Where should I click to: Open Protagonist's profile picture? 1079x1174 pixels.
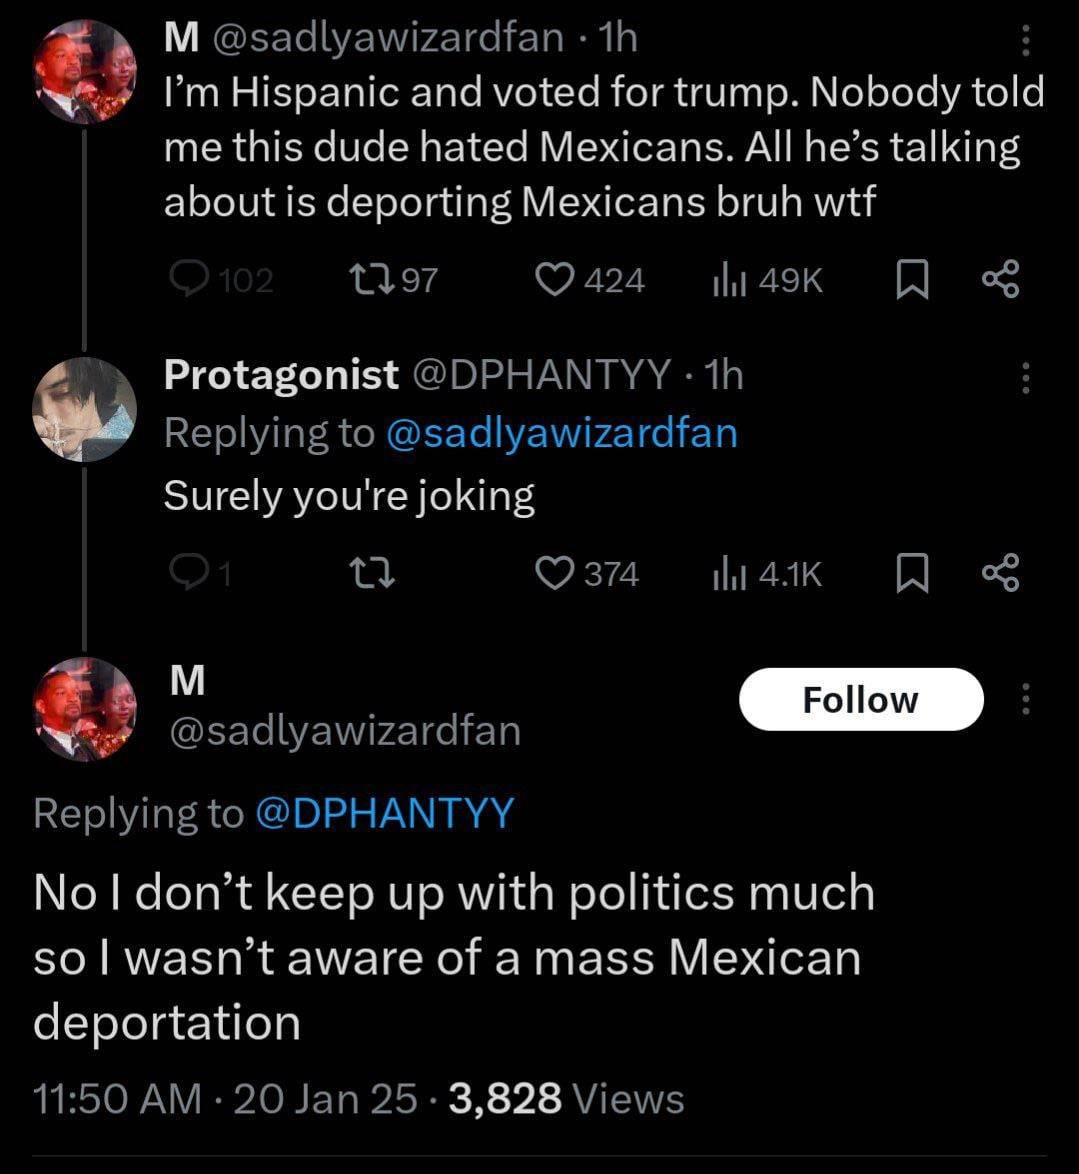click(83, 408)
